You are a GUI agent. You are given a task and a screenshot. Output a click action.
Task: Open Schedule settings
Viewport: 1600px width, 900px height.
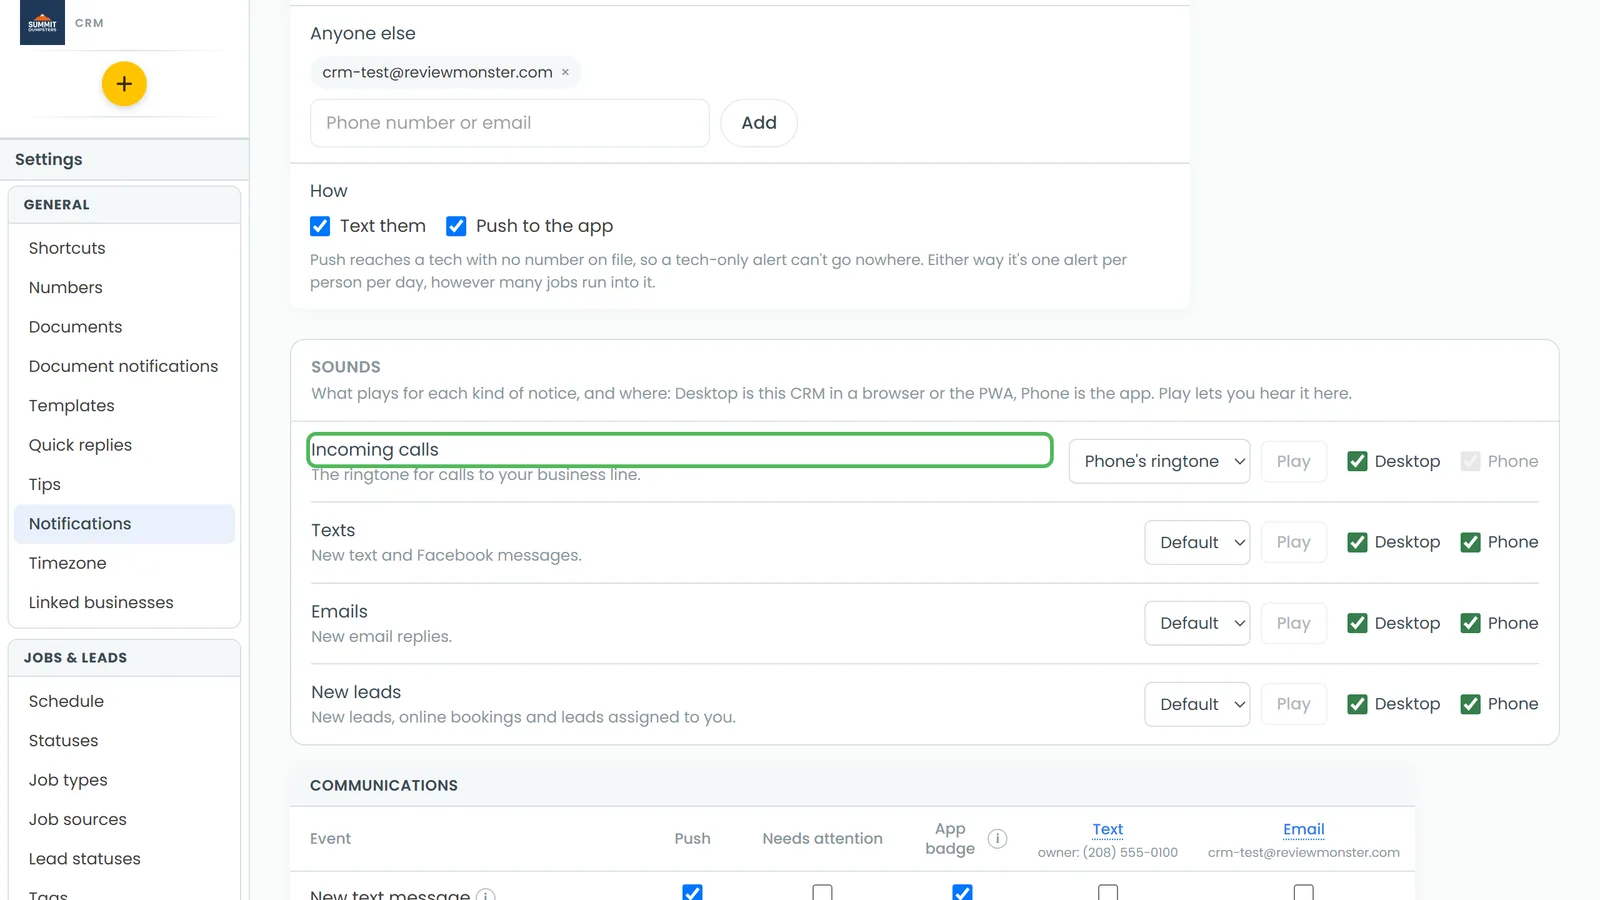pyautogui.click(x=124, y=701)
